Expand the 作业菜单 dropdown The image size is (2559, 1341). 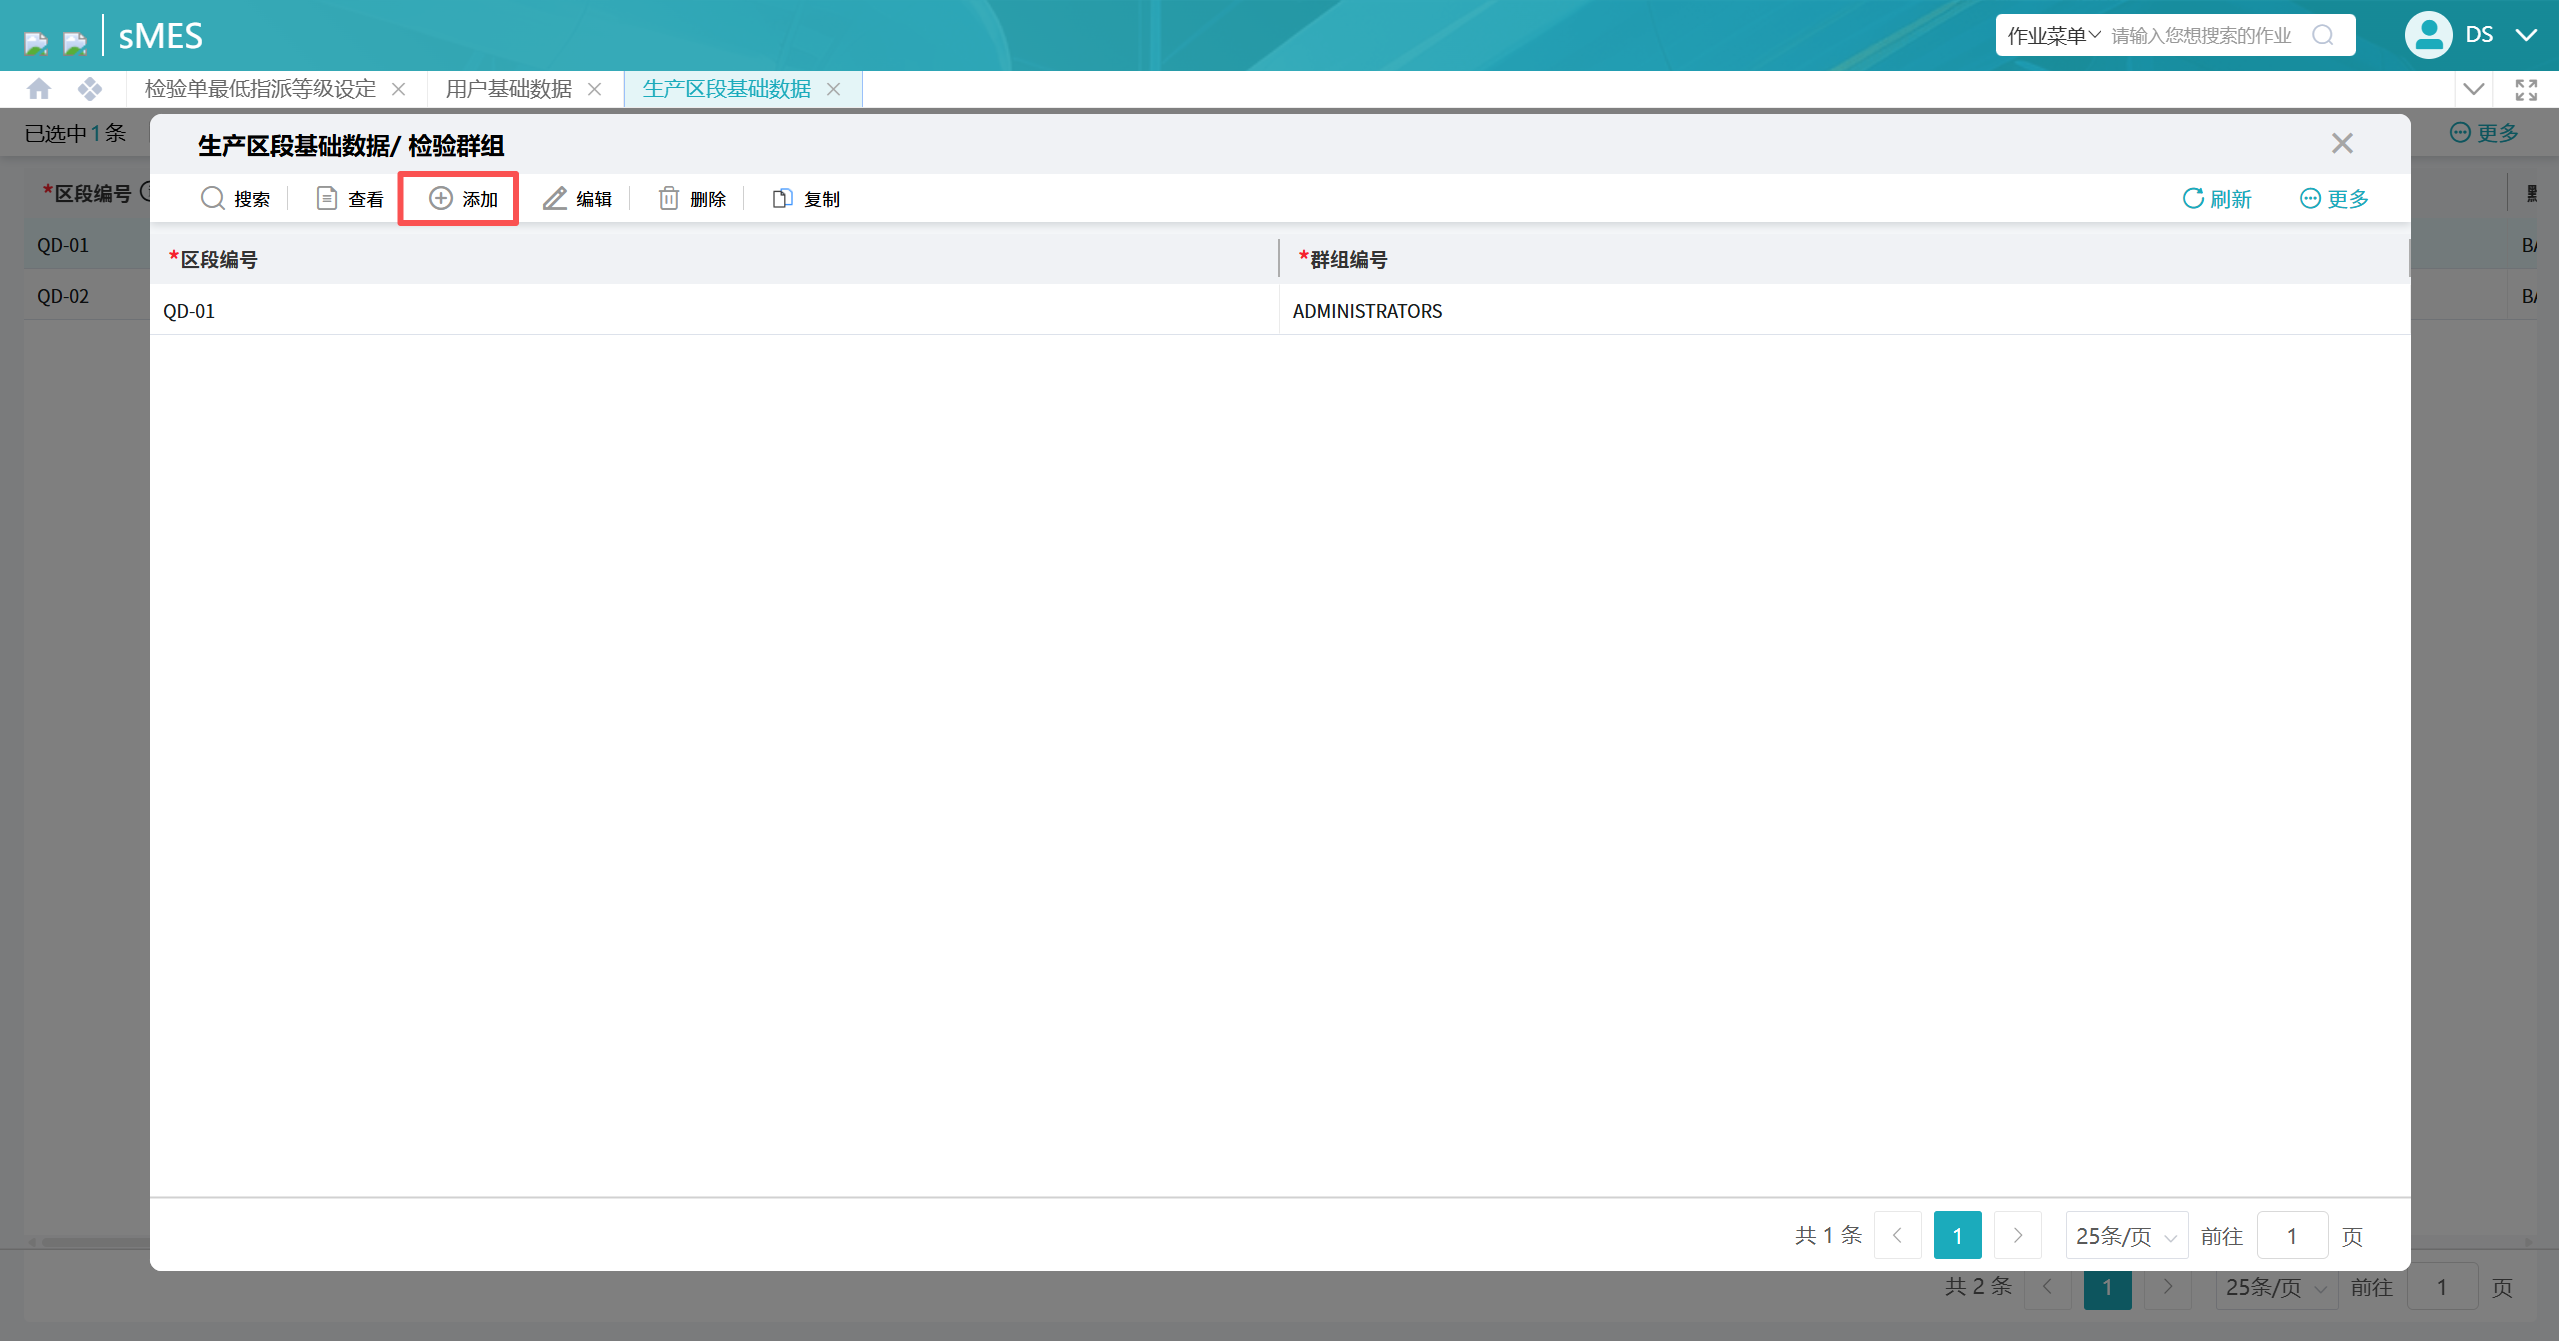2053,35
